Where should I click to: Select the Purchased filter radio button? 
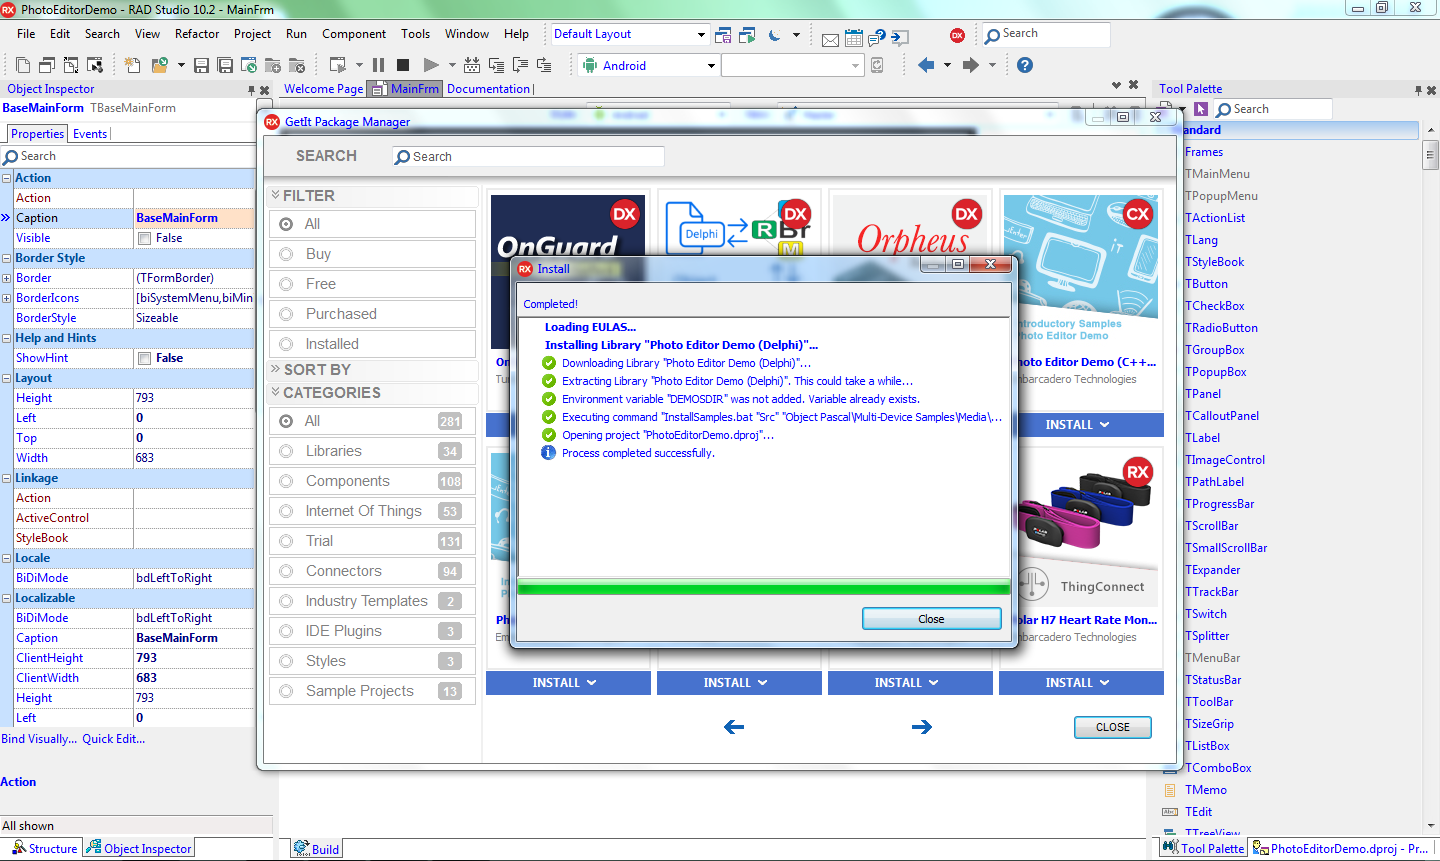coord(287,314)
